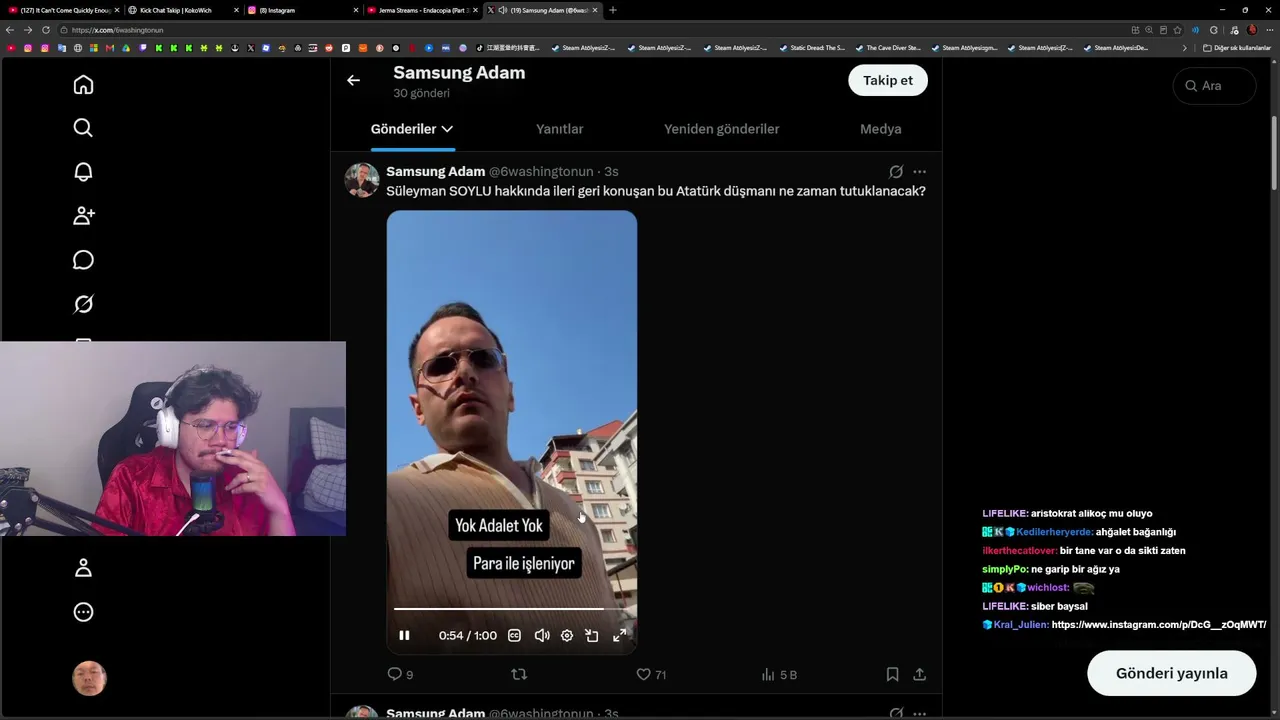Open the first post's three-dot more menu
Viewport: 1280px width, 720px height.
[919, 172]
